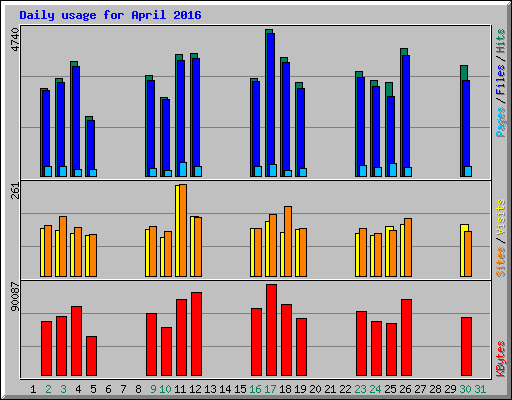Screen dimensions: 512x400
Task: Click the red KBytes bar for day 10
Action: coord(166,352)
